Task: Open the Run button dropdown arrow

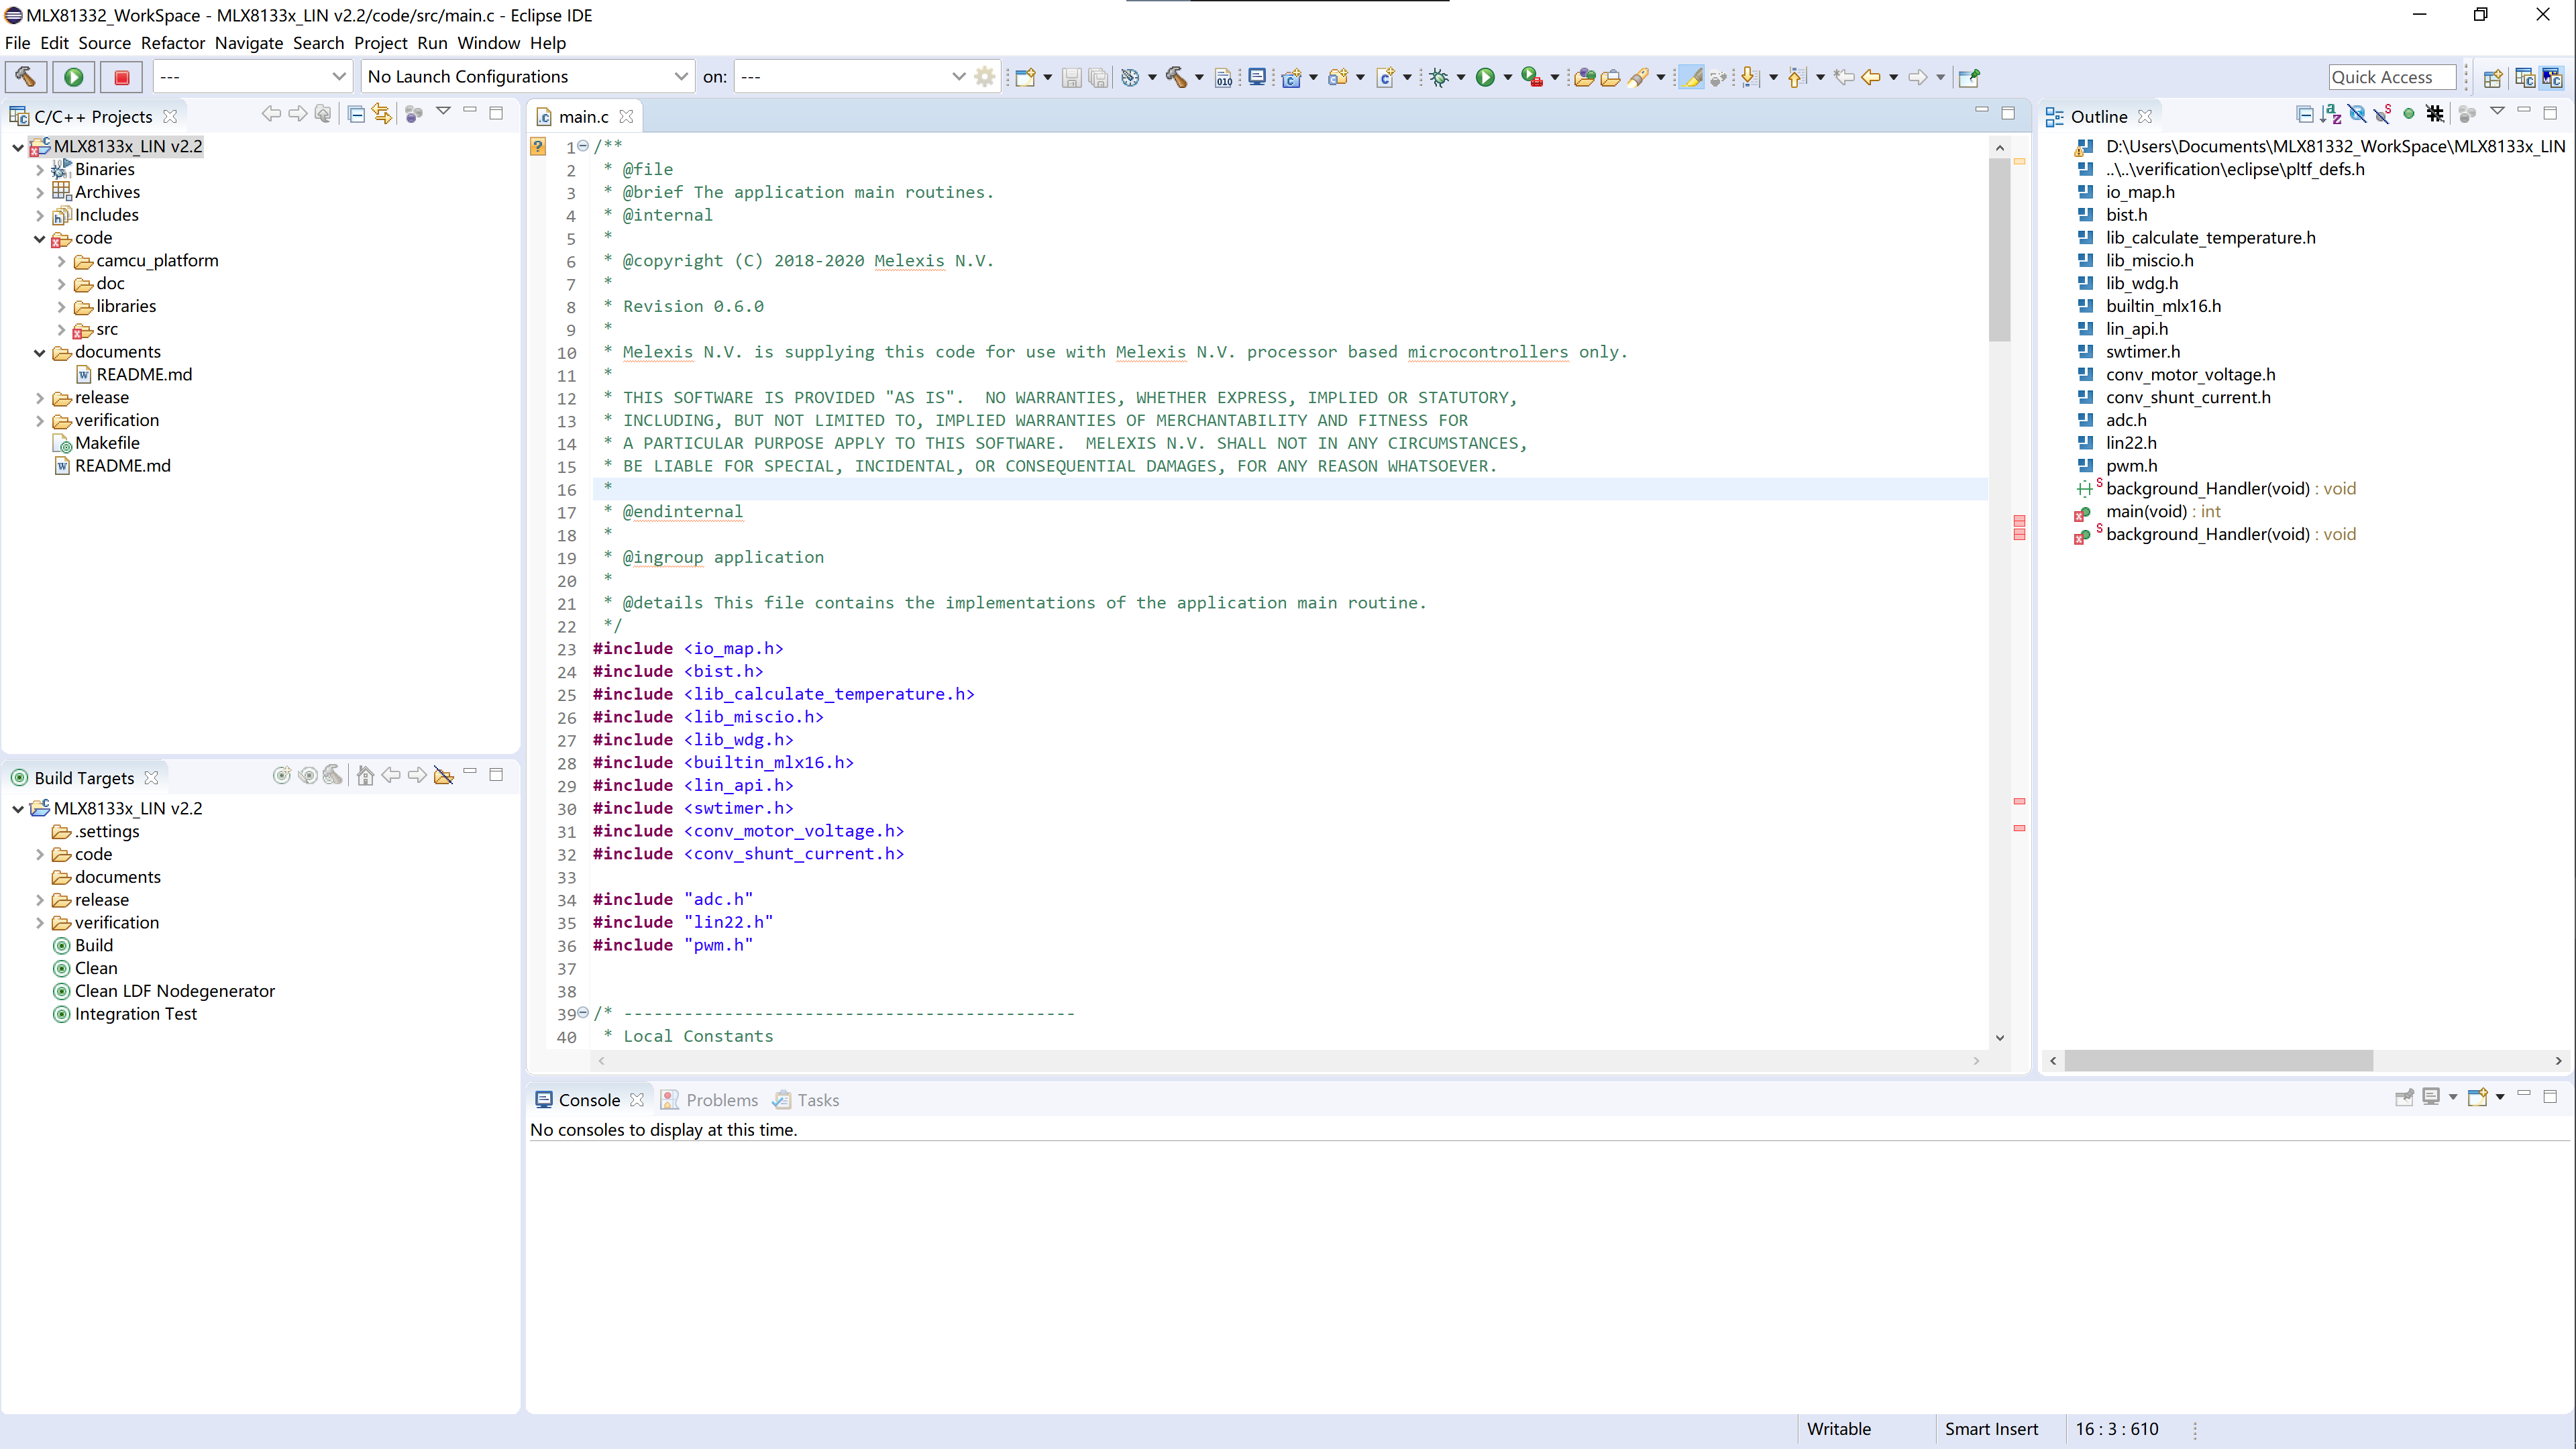Action: [x=1508, y=77]
